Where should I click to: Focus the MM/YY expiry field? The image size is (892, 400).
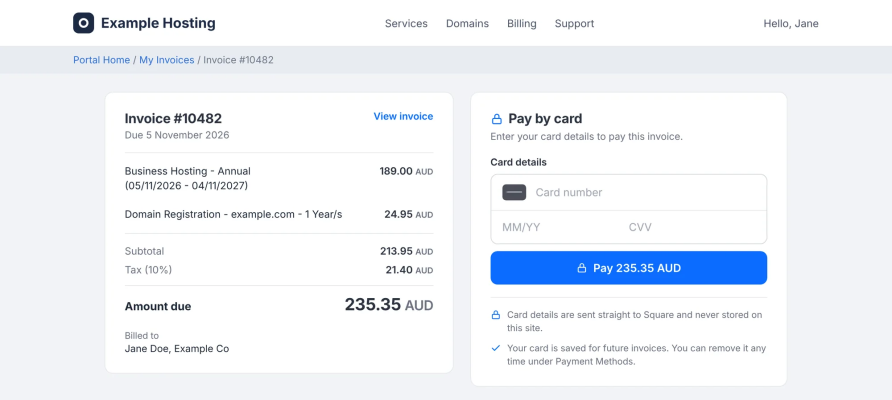[x=554, y=228]
